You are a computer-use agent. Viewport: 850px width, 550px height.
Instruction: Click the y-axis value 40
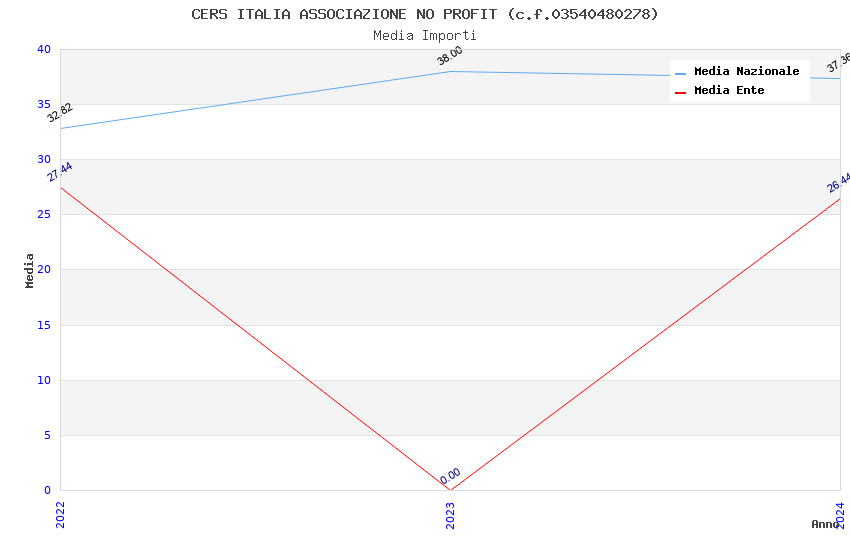pyautogui.click(x=44, y=49)
